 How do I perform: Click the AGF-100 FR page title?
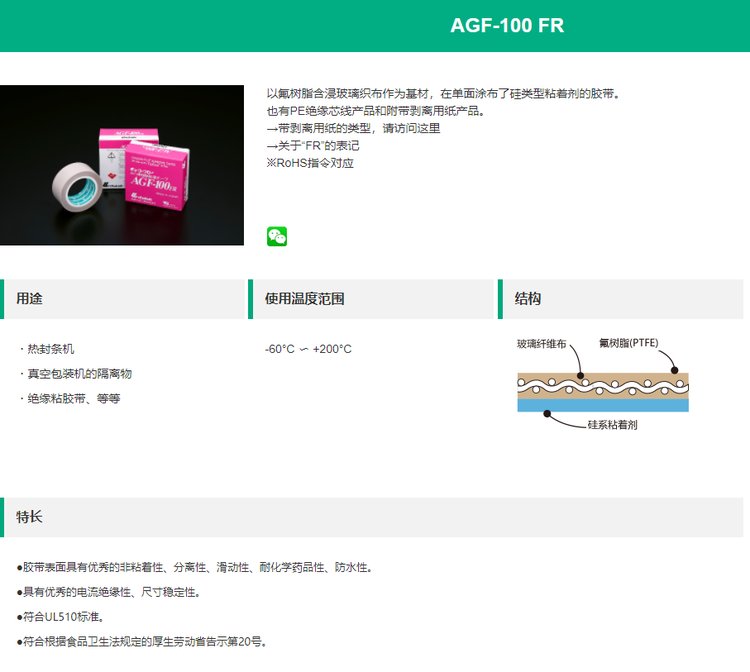coord(507,26)
